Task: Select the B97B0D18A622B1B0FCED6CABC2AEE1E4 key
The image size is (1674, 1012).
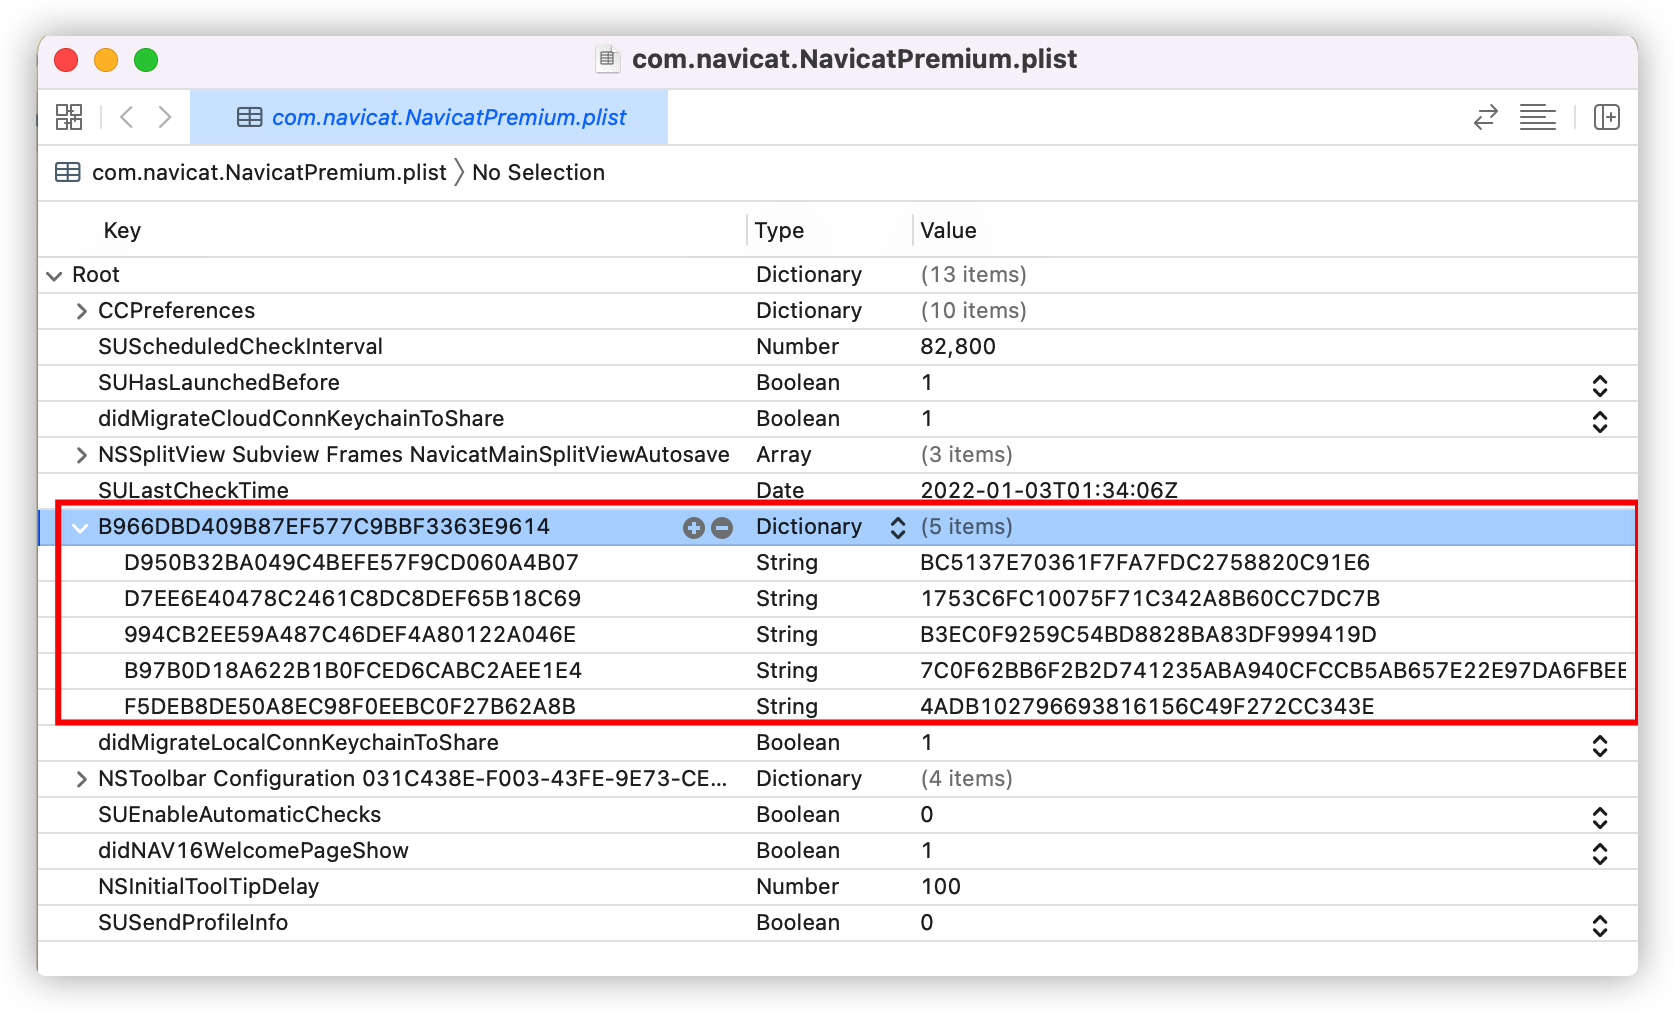Action: [x=353, y=670]
